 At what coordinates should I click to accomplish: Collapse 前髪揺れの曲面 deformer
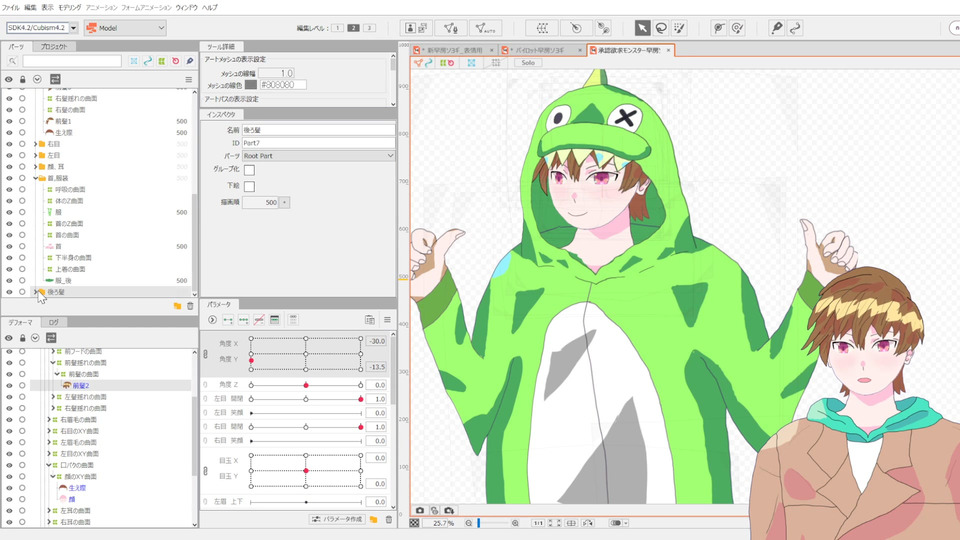click(x=53, y=362)
